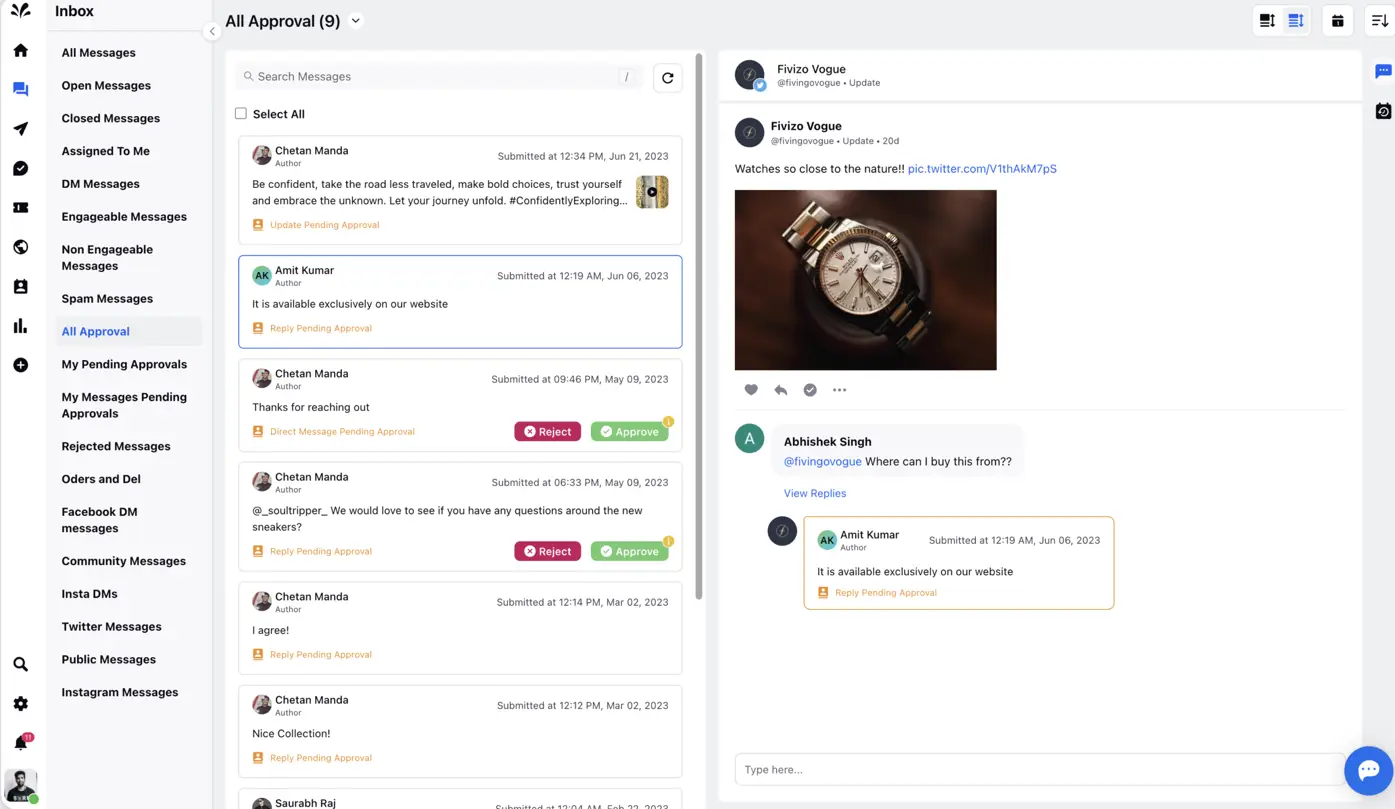Screen dimensions: 1395x809
Task: Click View Replies link
Action: tap(815, 494)
